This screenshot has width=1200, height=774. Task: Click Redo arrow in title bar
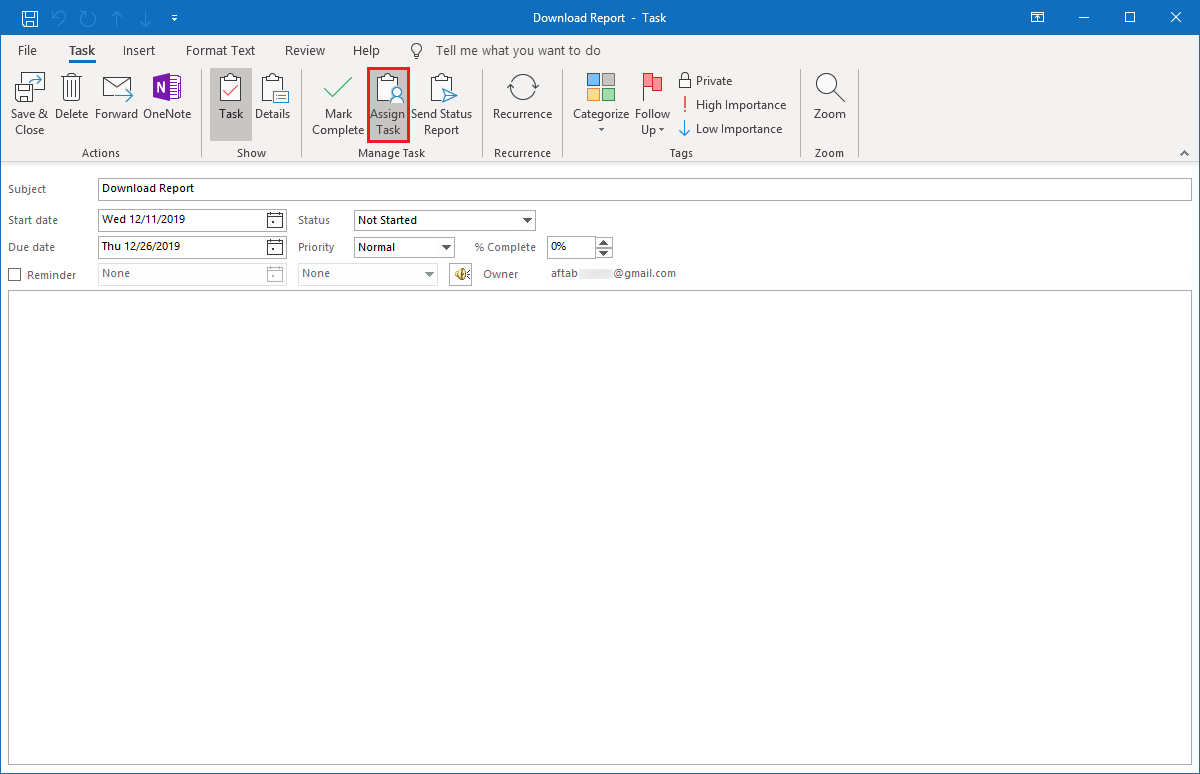(88, 18)
